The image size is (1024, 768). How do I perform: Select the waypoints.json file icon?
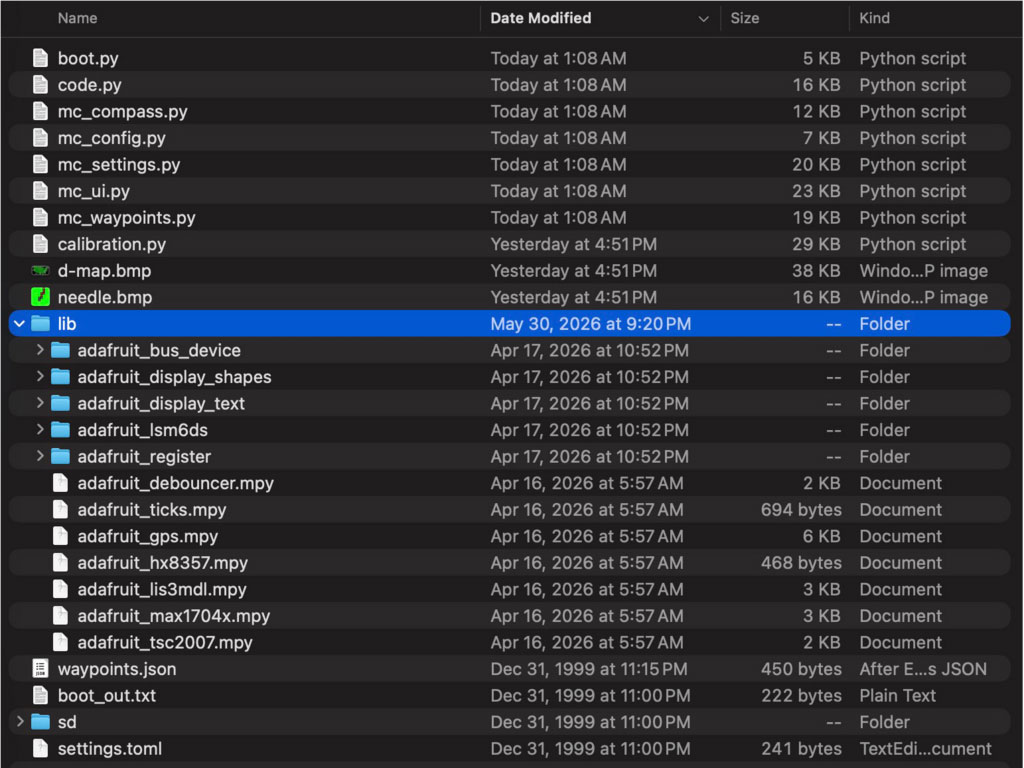click(x=40, y=669)
